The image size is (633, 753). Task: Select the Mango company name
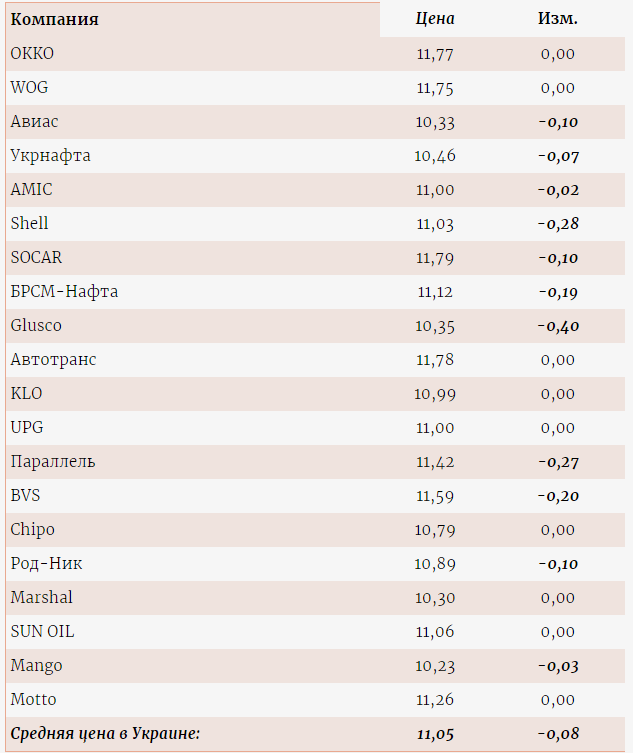(36, 666)
